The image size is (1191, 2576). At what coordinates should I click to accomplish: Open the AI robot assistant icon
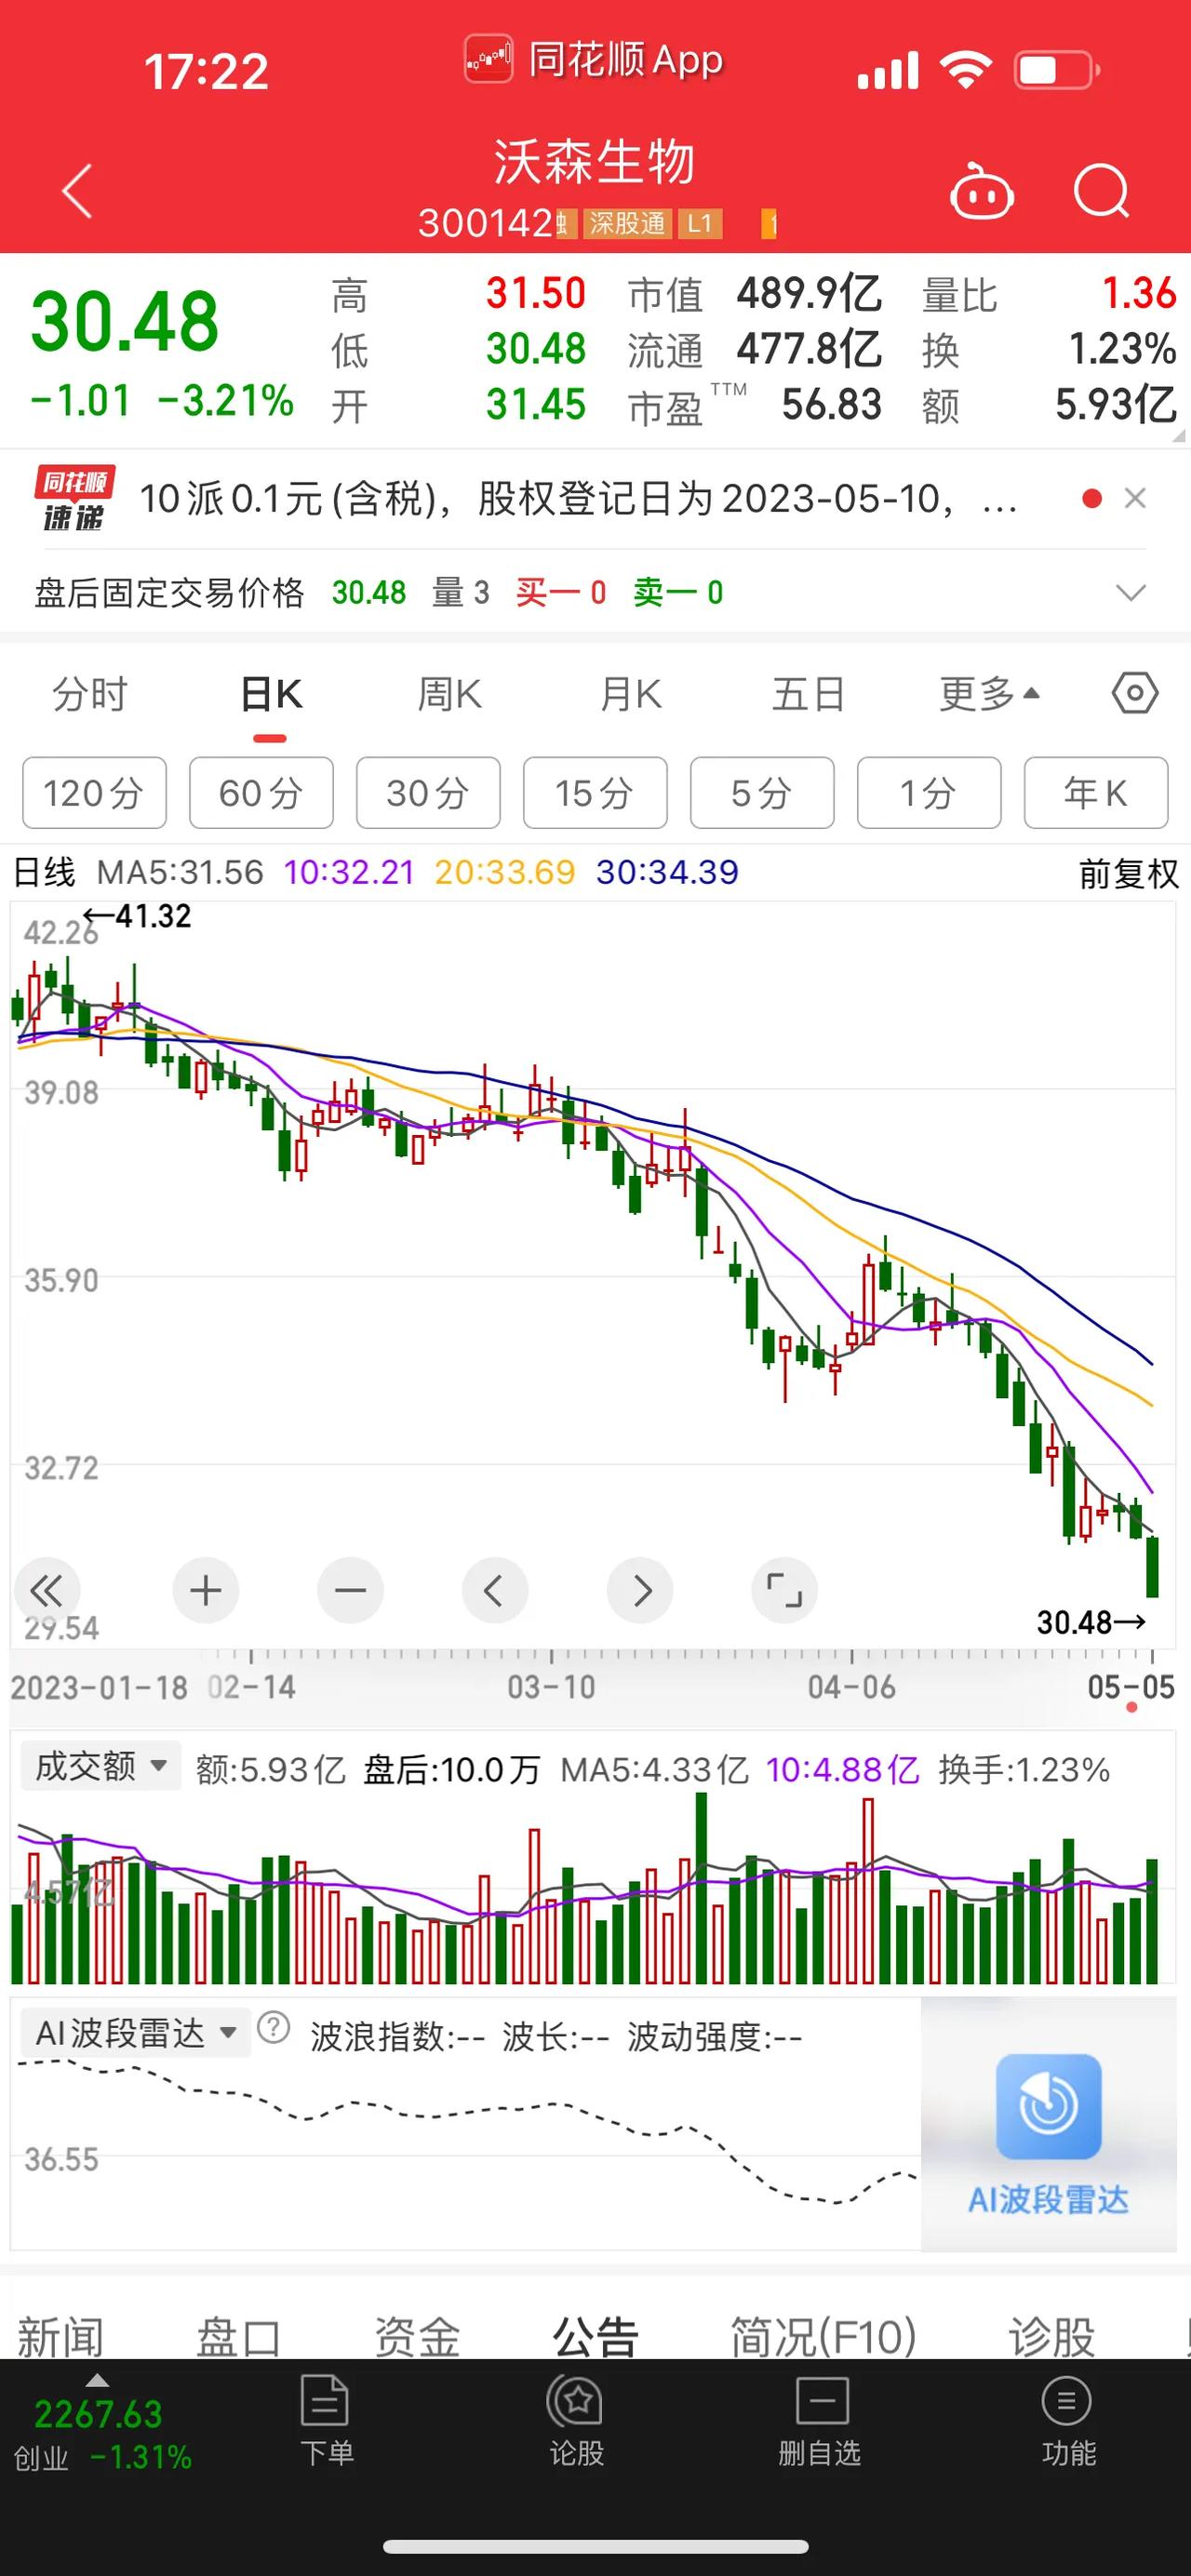click(x=981, y=190)
